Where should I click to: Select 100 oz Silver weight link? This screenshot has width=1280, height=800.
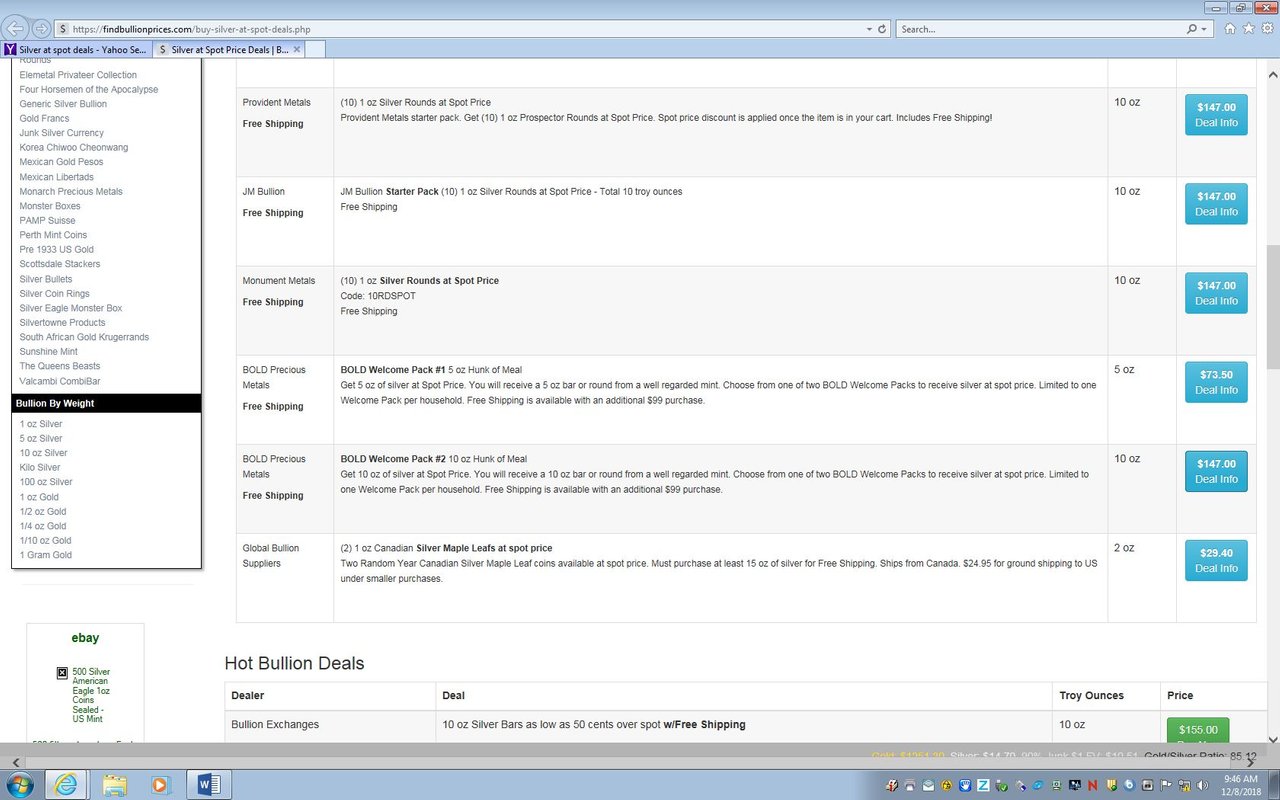[46, 482]
